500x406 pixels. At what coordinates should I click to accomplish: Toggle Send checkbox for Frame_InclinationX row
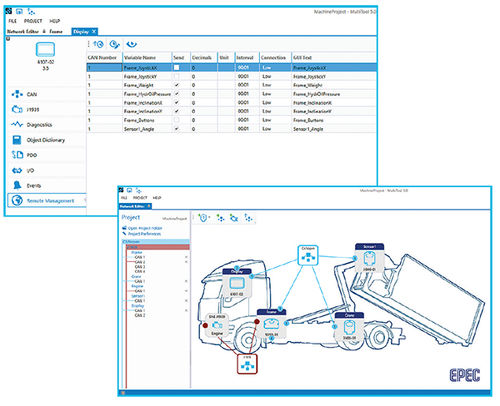tap(177, 102)
